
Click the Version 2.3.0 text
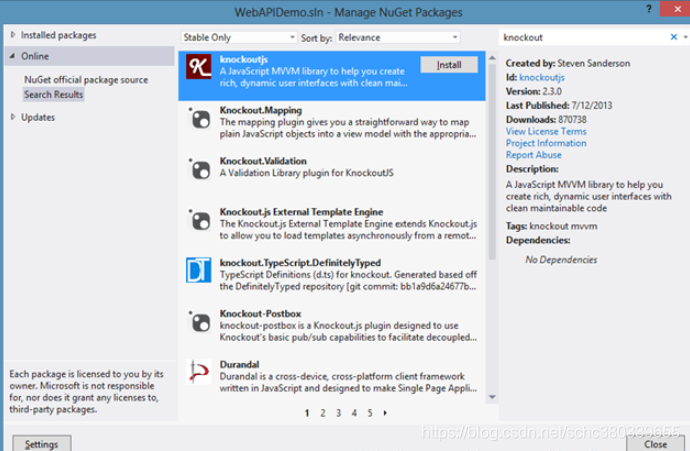click(534, 92)
